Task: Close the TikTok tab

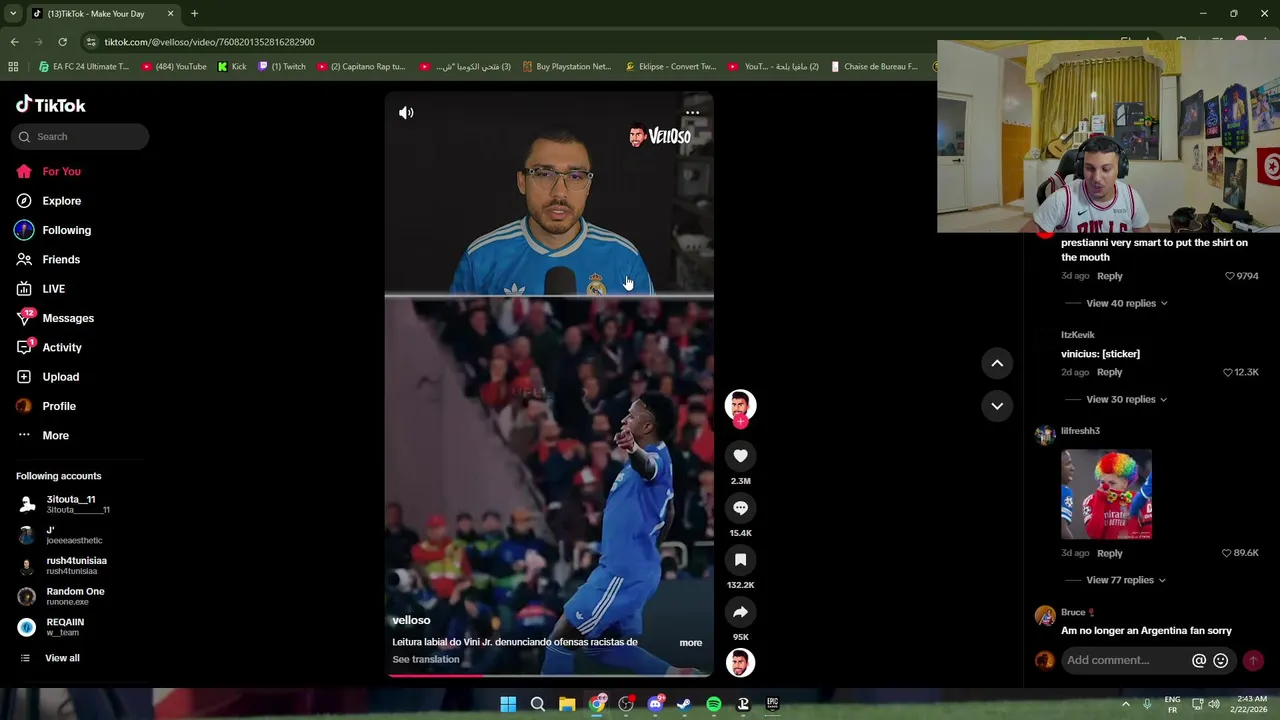Action: (x=170, y=13)
